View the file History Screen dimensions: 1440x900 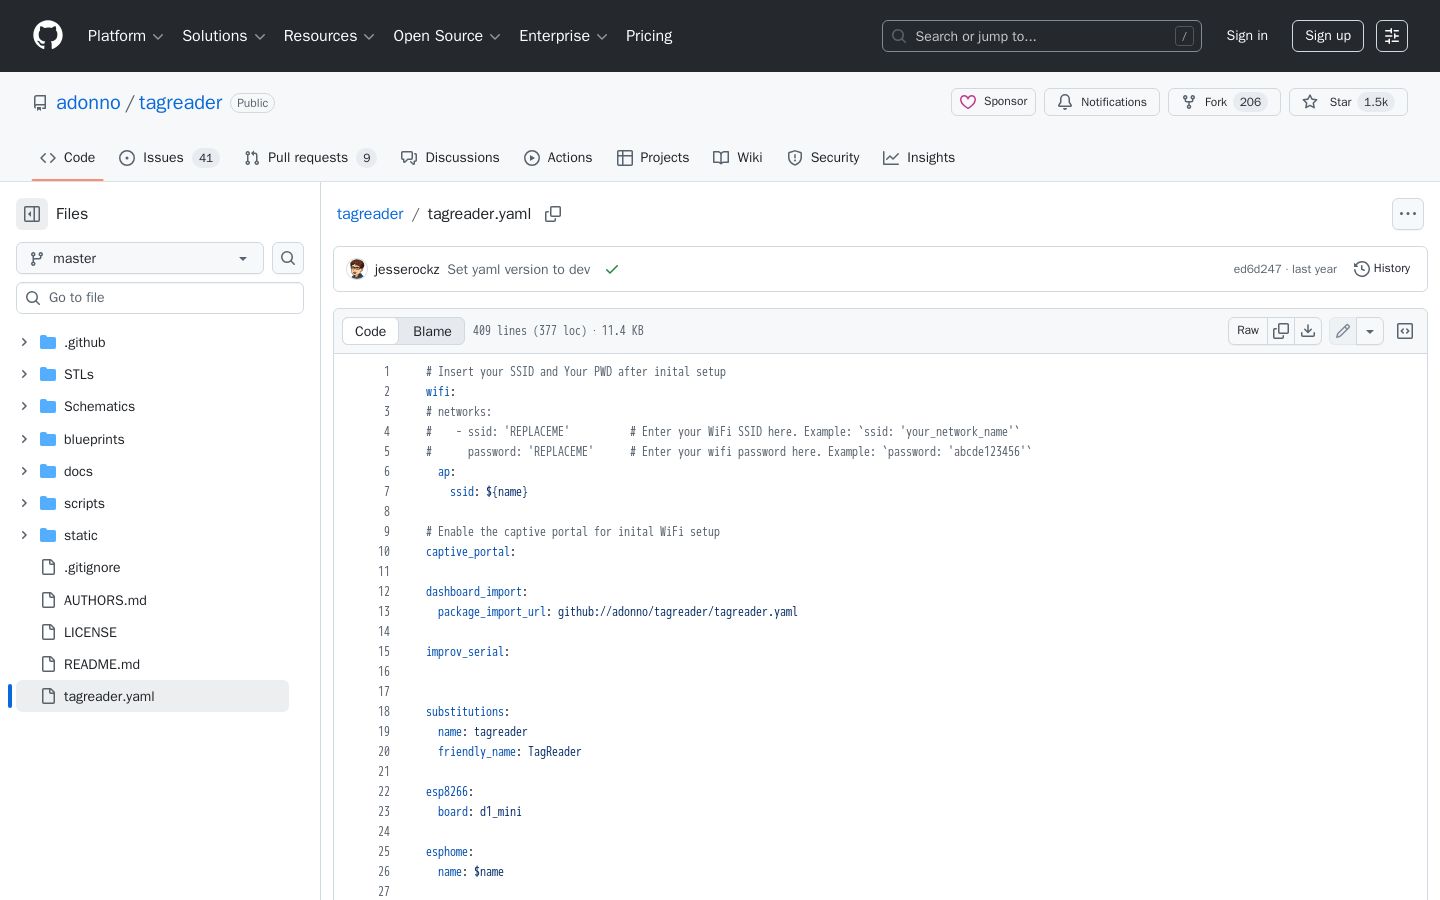click(1382, 269)
